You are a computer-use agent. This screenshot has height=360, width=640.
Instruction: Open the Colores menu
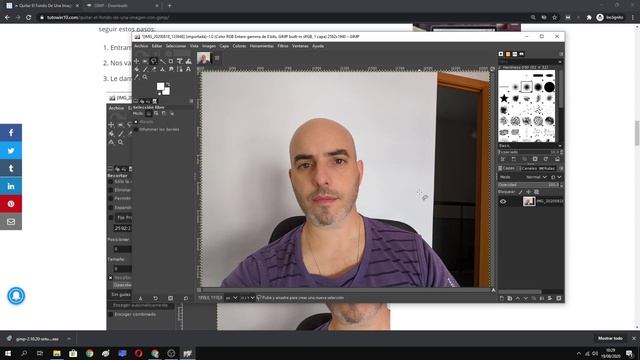click(239, 46)
